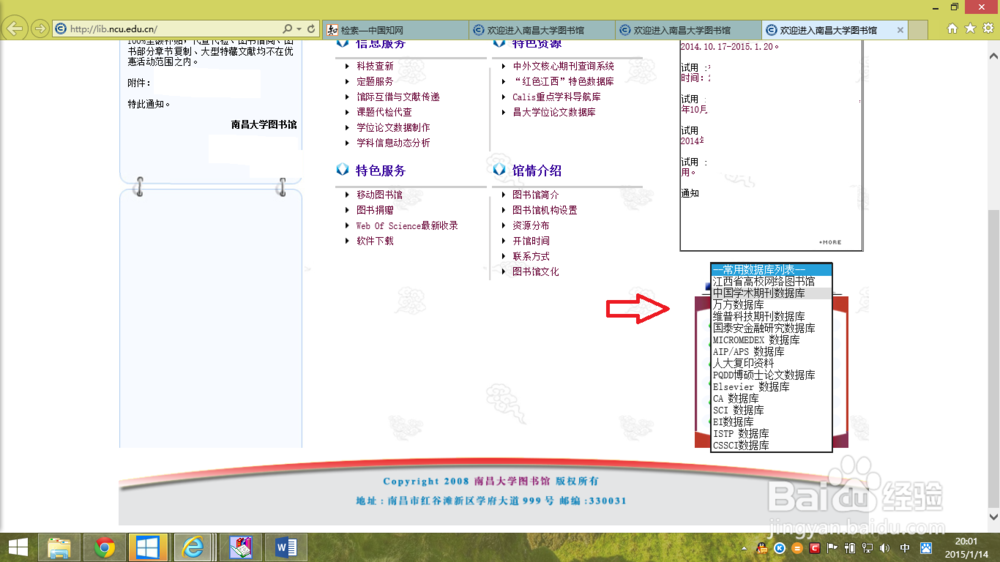Open the 图书捐赠 link
This screenshot has height=562, width=1000.
coord(375,211)
